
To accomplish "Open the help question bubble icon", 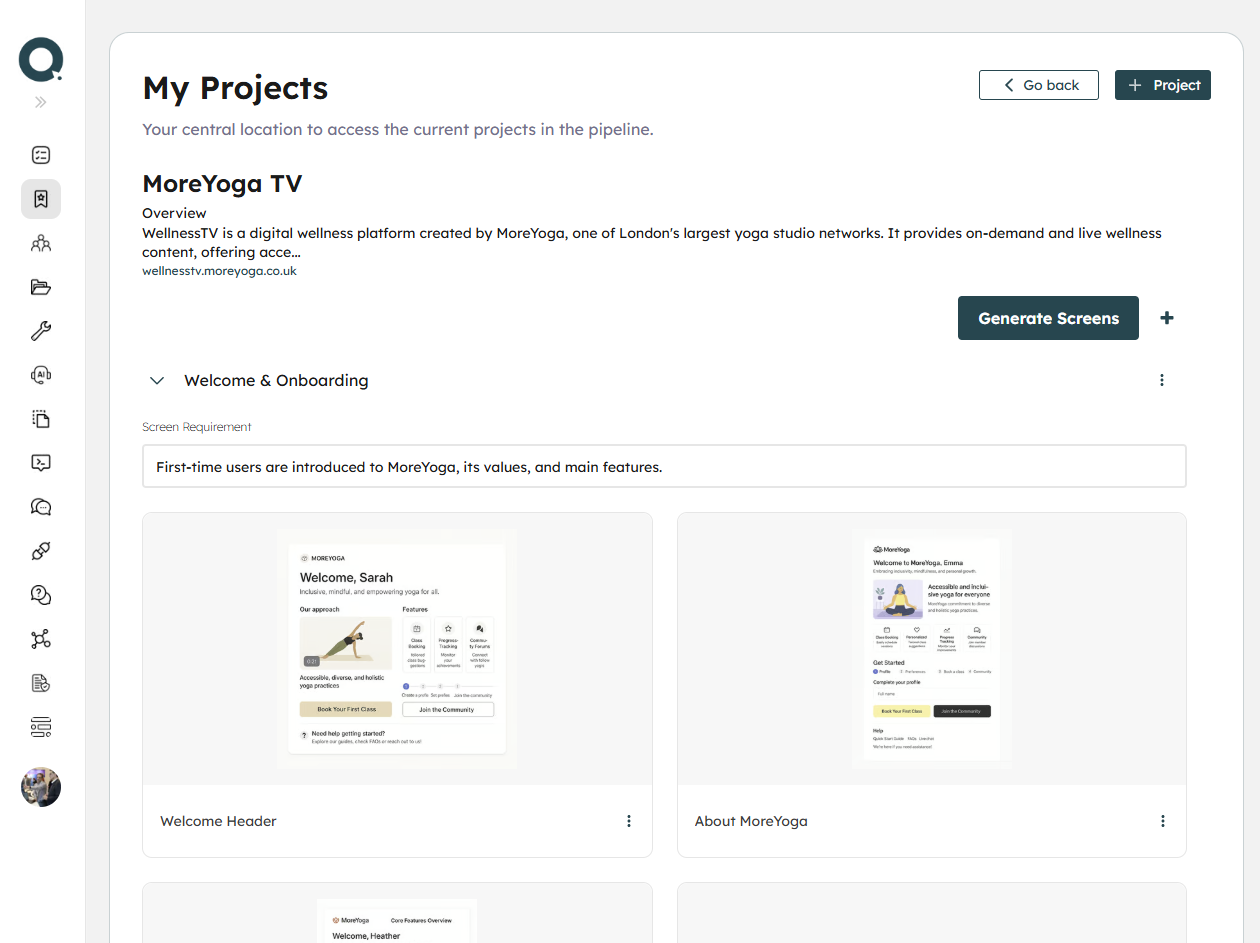I will coord(40,594).
